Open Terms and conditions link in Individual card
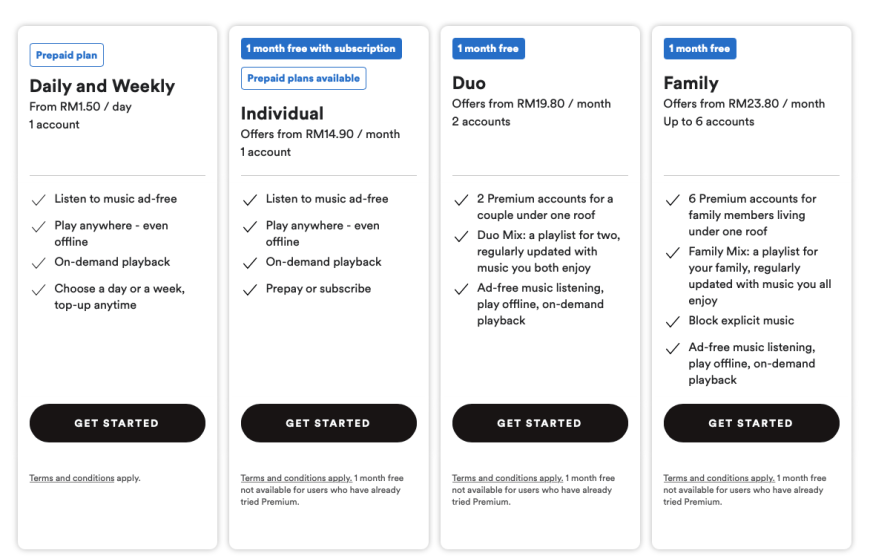 point(296,478)
